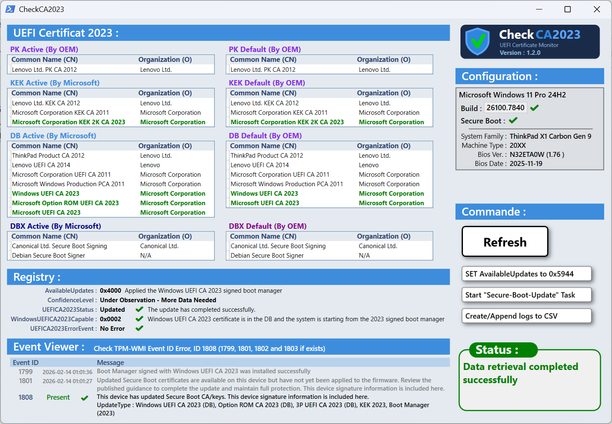Select Microsoft Corporation KEK 2K CA 2023 in KEK Active
The width and height of the screenshot is (612, 424).
coord(111,122)
